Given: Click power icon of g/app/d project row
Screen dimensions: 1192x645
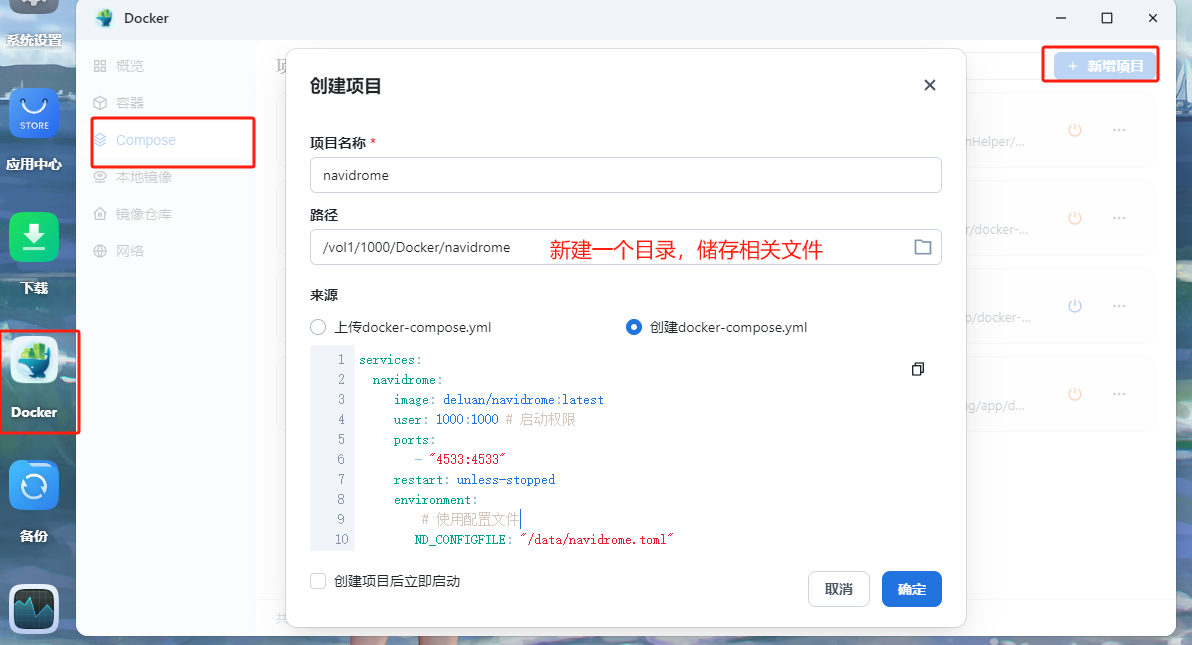Looking at the screenshot, I should tap(1075, 394).
